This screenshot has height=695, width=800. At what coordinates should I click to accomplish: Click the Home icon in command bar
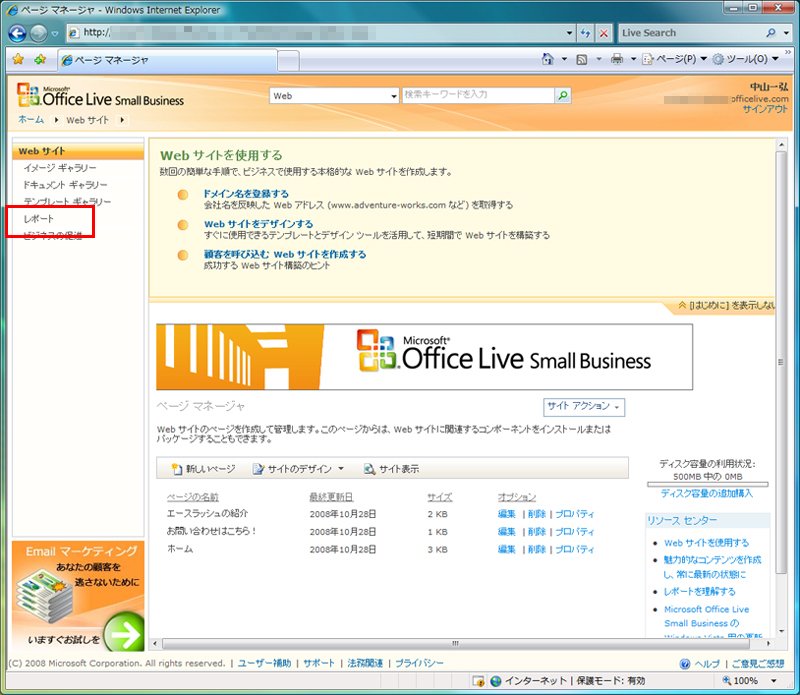click(x=547, y=59)
